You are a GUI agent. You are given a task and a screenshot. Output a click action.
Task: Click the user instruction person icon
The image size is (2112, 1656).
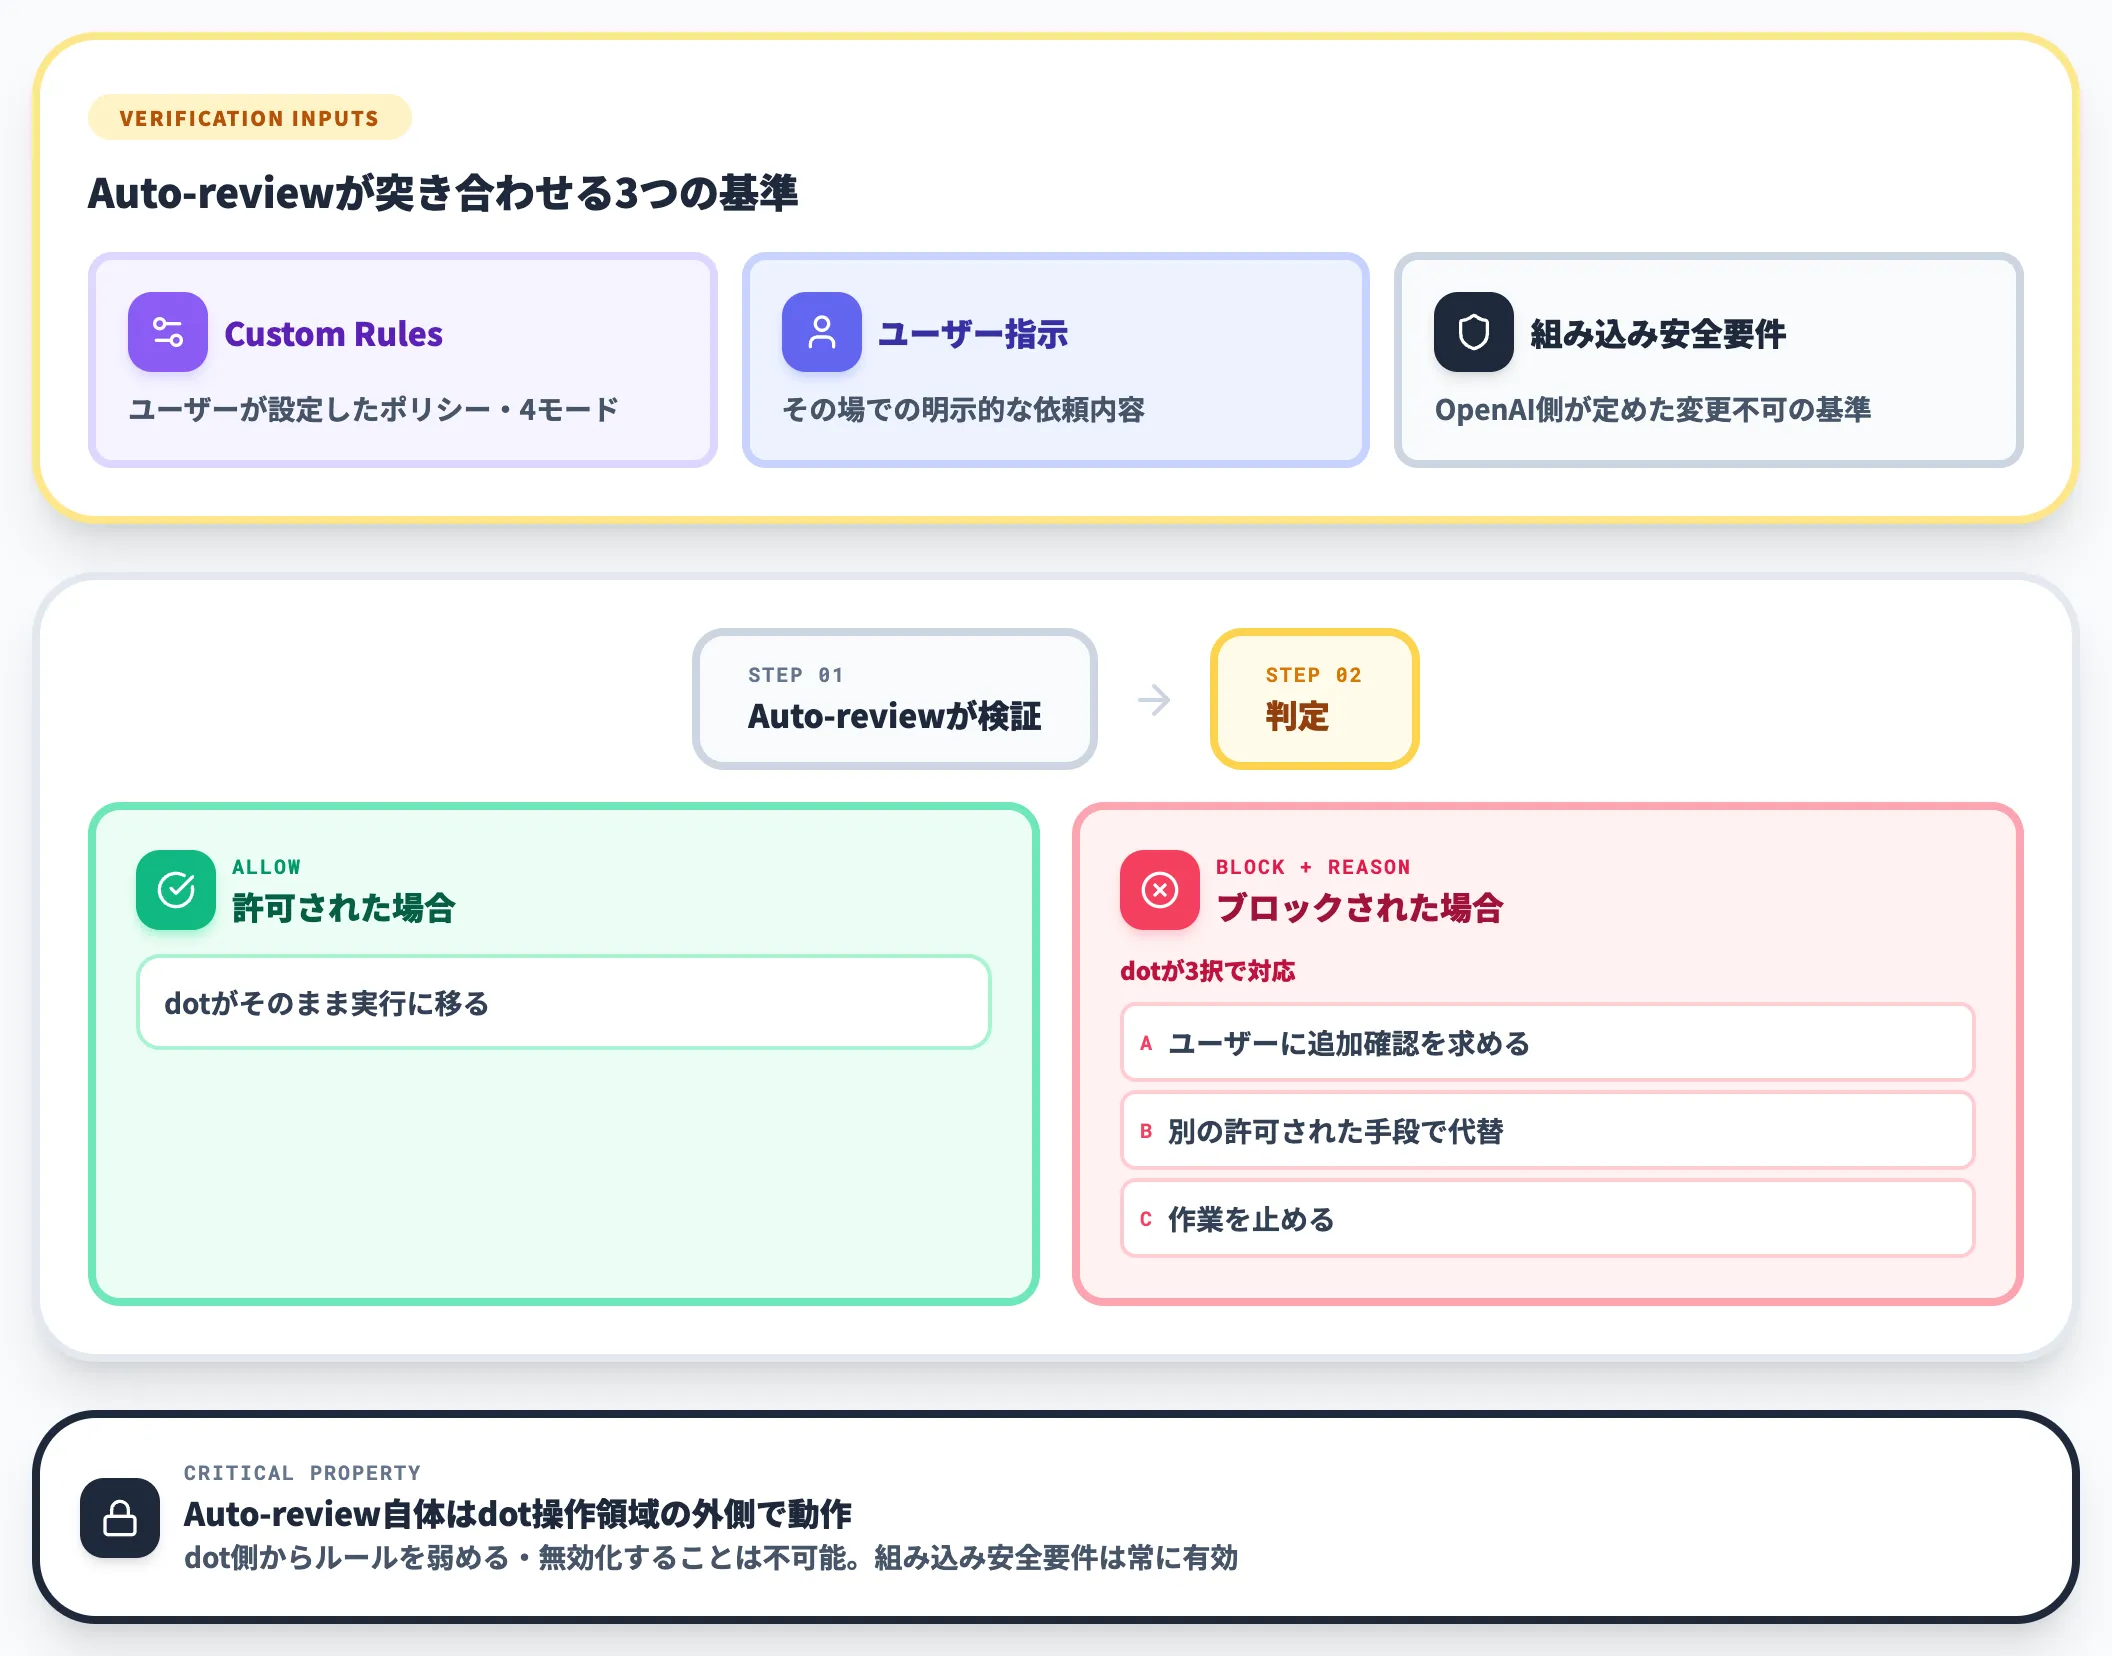pyautogui.click(x=822, y=332)
